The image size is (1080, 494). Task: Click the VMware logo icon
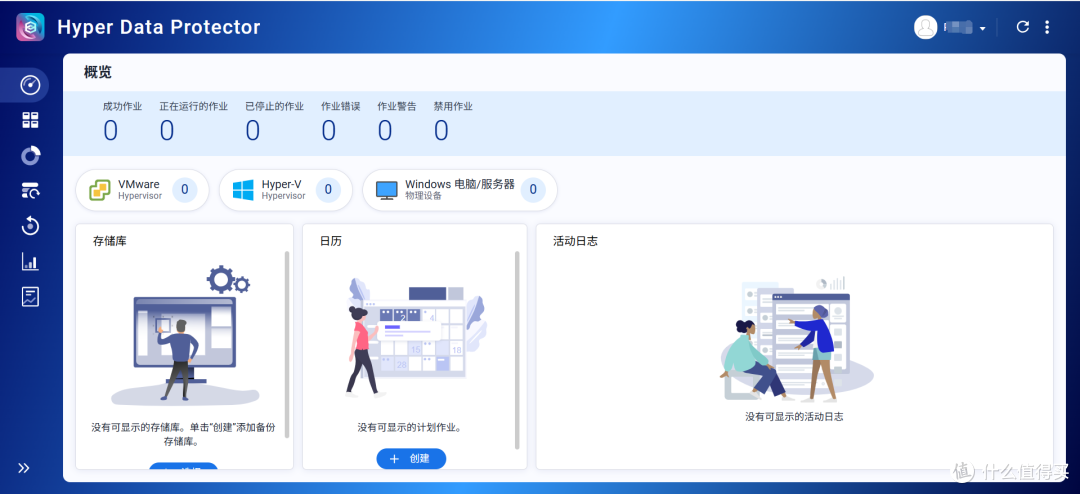point(100,190)
